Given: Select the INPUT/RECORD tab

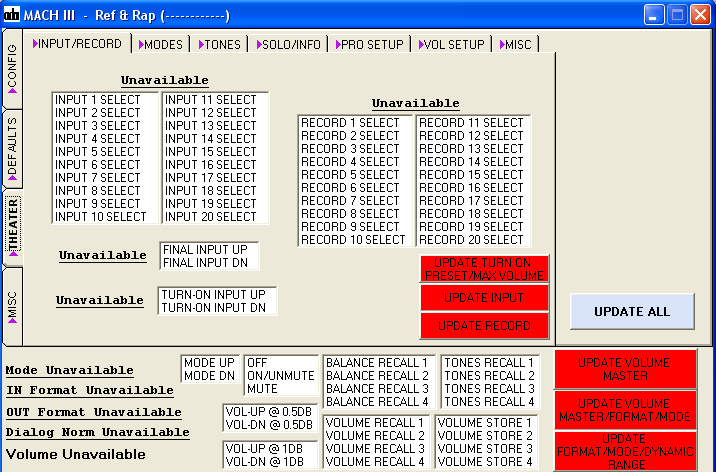Looking at the screenshot, I should [x=77, y=43].
